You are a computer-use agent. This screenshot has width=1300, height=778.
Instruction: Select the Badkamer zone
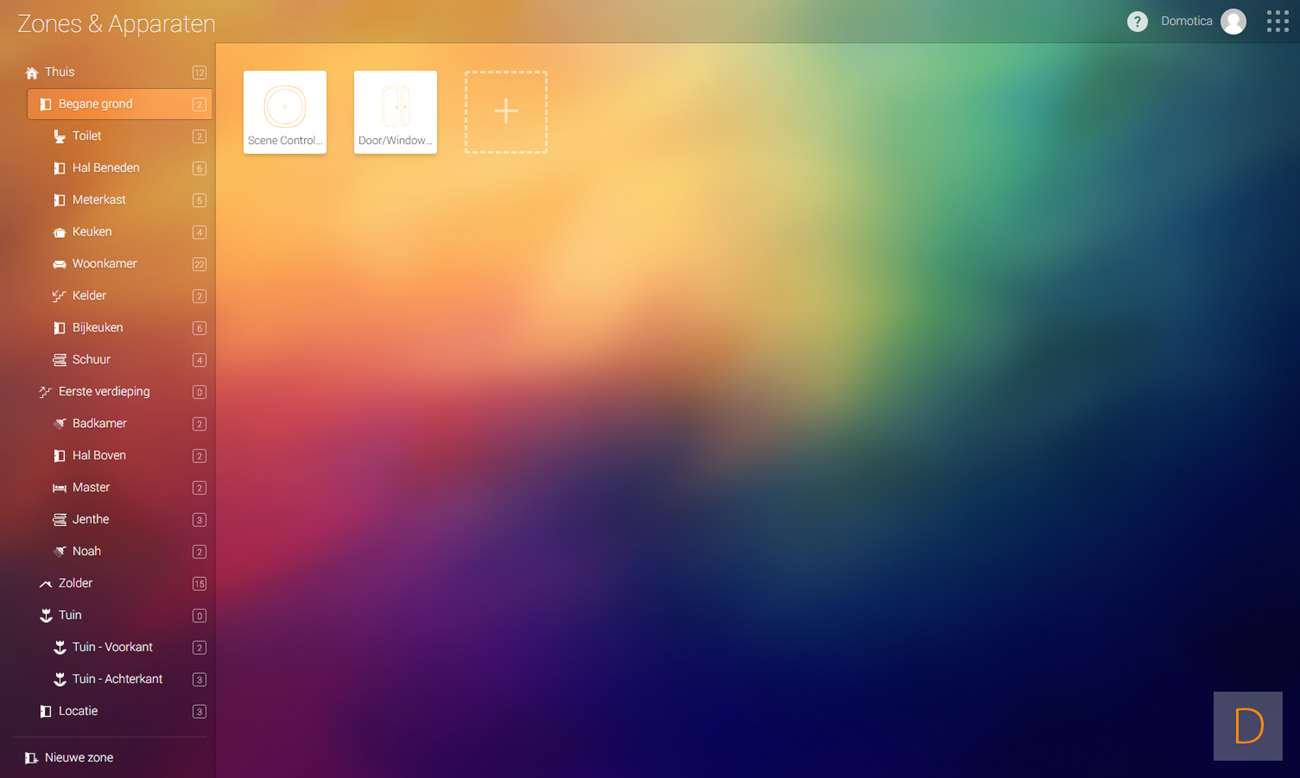click(99, 424)
